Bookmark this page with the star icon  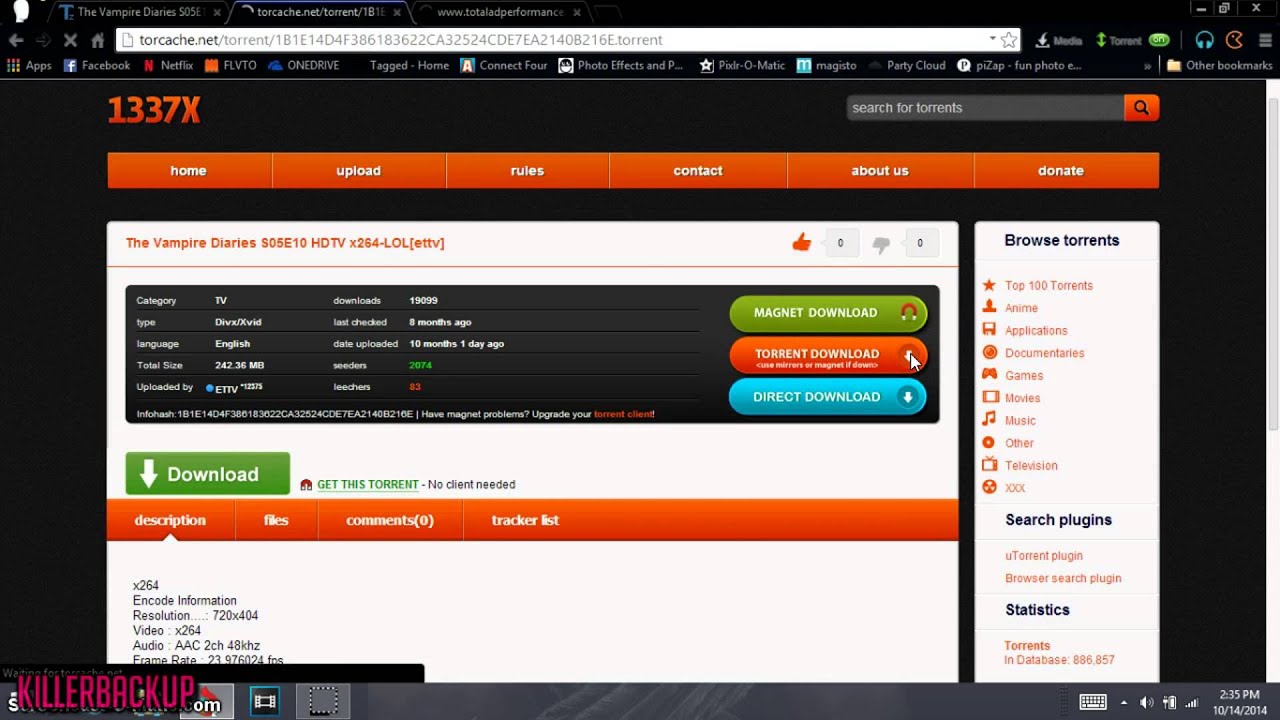point(1009,40)
